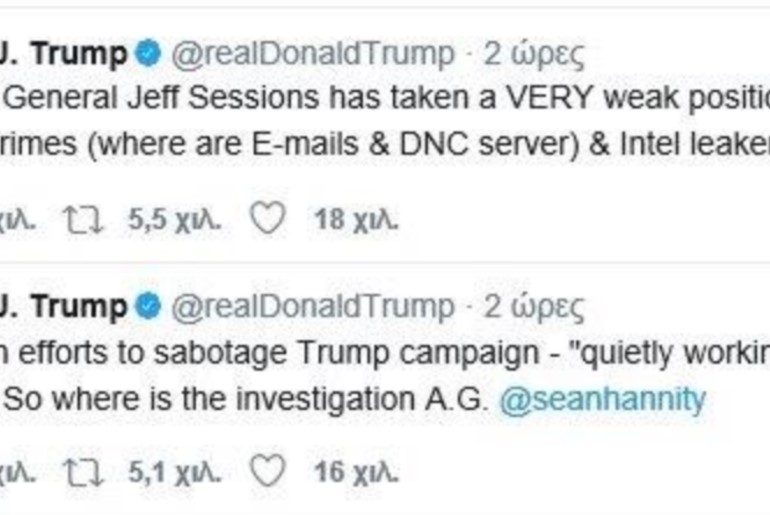Click the 16 χιλ. likes count
Viewport: 770px width, 515px height.
pyautogui.click(x=356, y=472)
